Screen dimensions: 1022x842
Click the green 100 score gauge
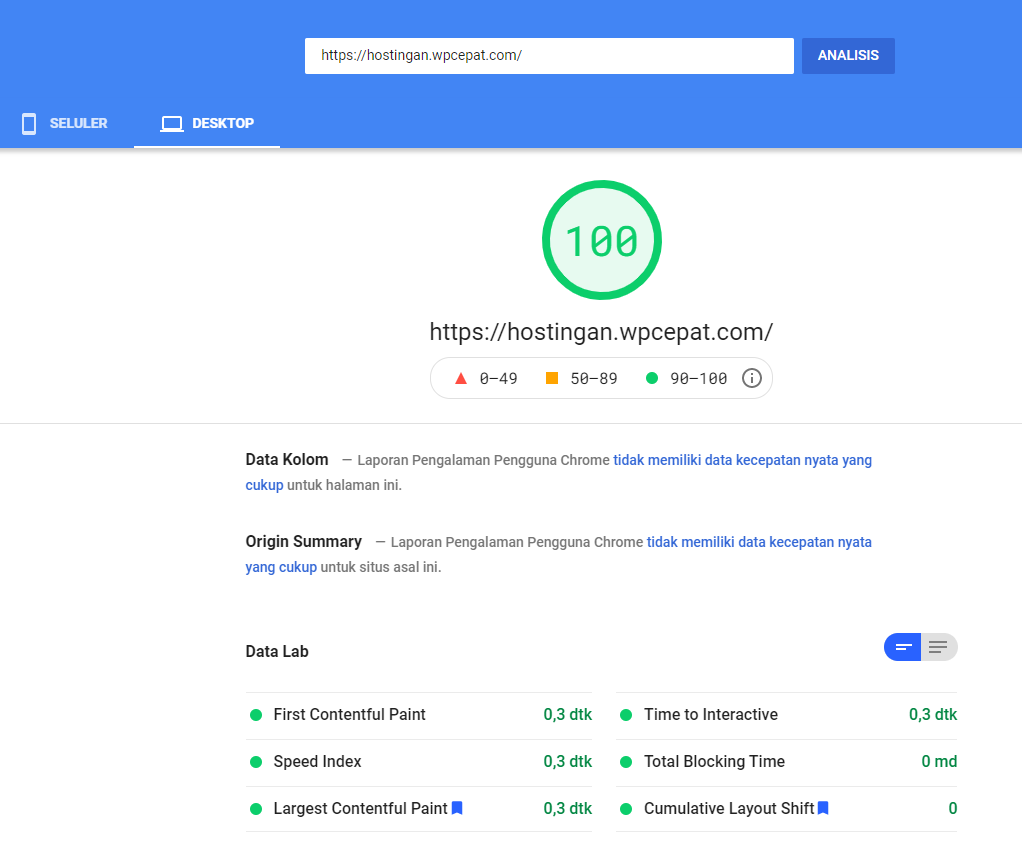pos(601,240)
